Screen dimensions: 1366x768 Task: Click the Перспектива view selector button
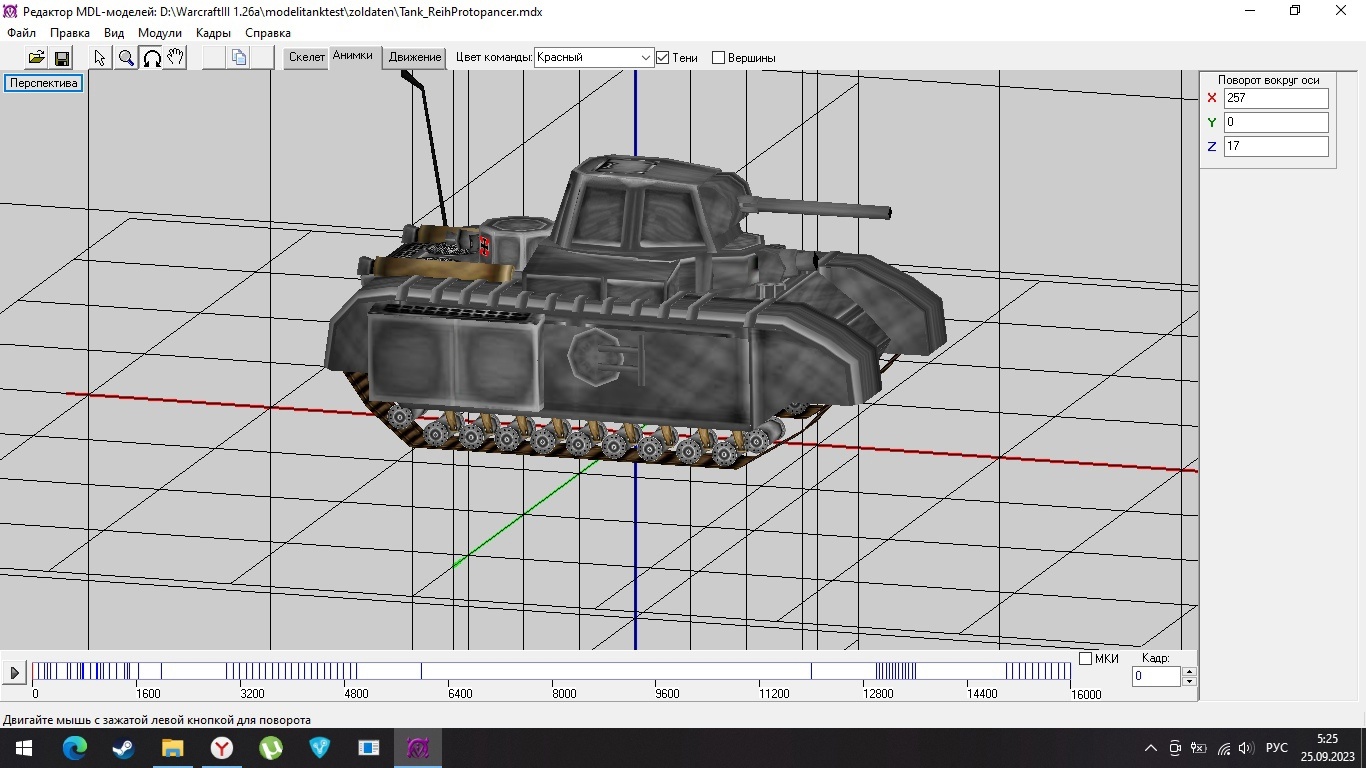[44, 83]
